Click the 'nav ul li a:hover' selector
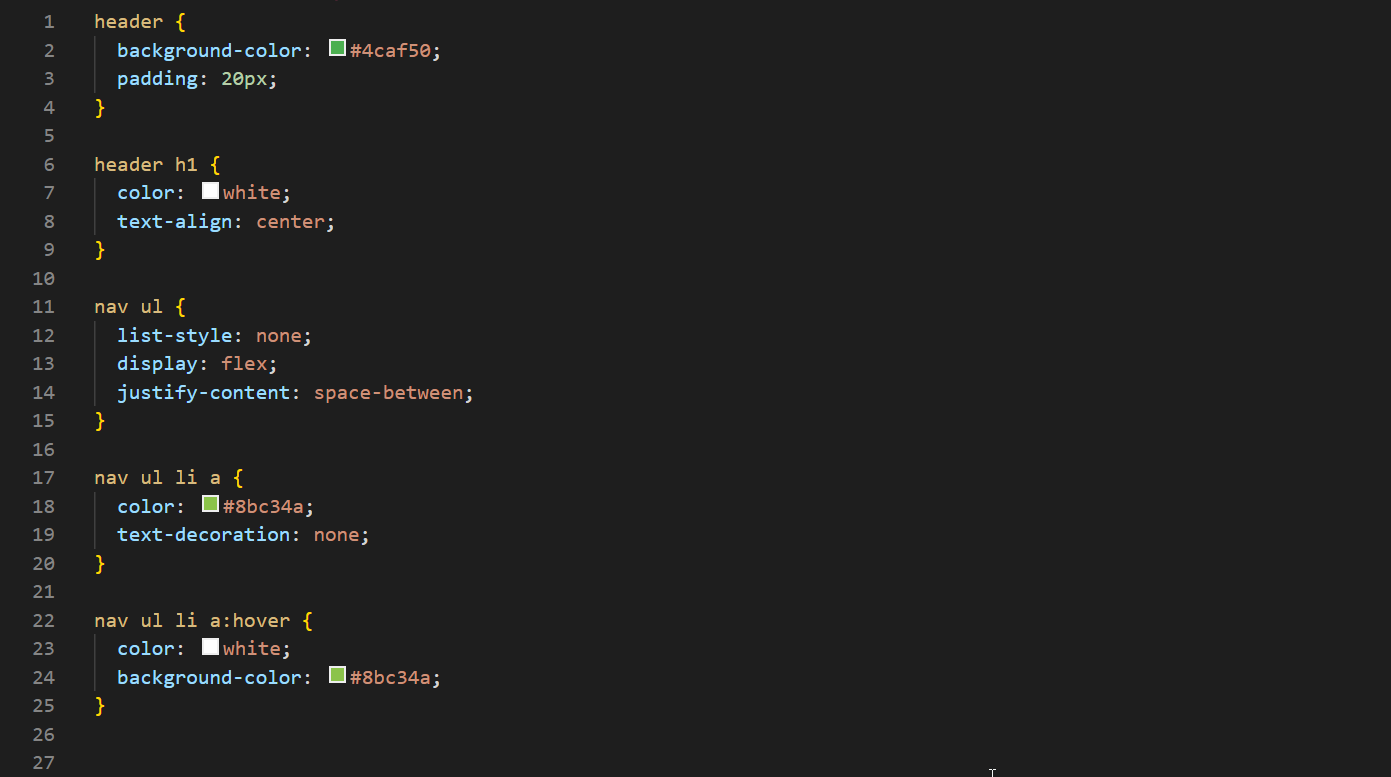Screen dimensions: 1391x777 (x=192, y=620)
